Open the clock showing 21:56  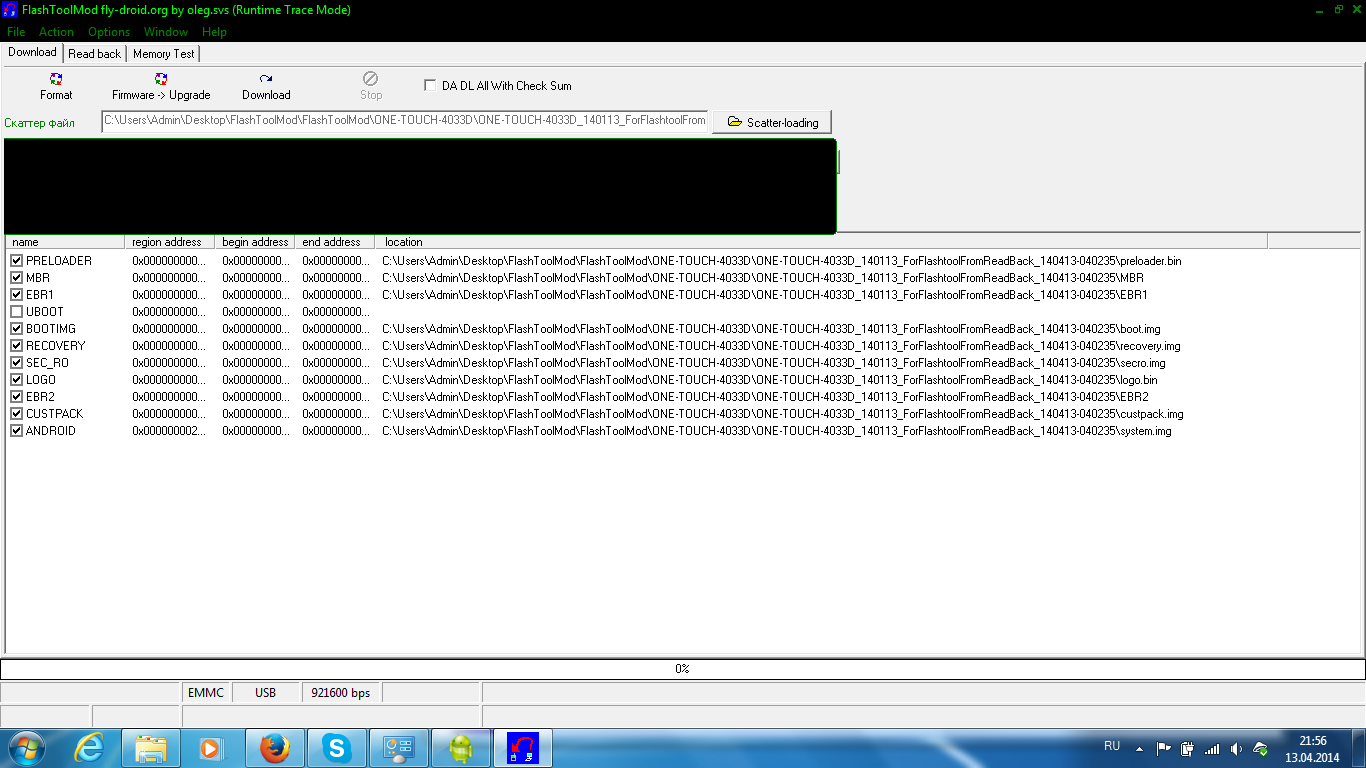pos(1312,749)
